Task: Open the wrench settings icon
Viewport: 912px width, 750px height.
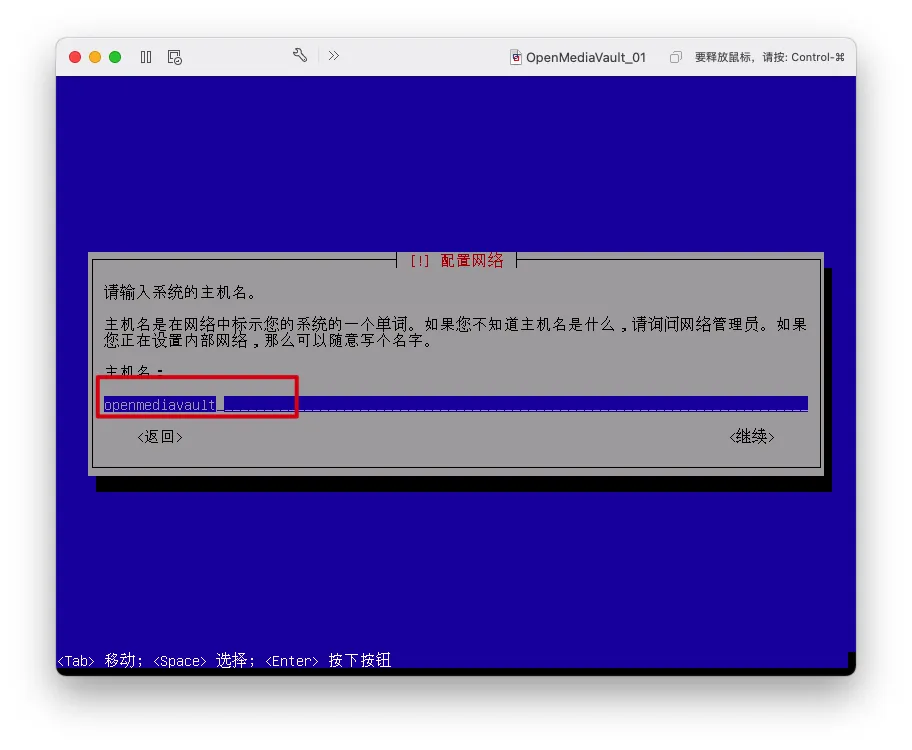Action: coord(300,56)
